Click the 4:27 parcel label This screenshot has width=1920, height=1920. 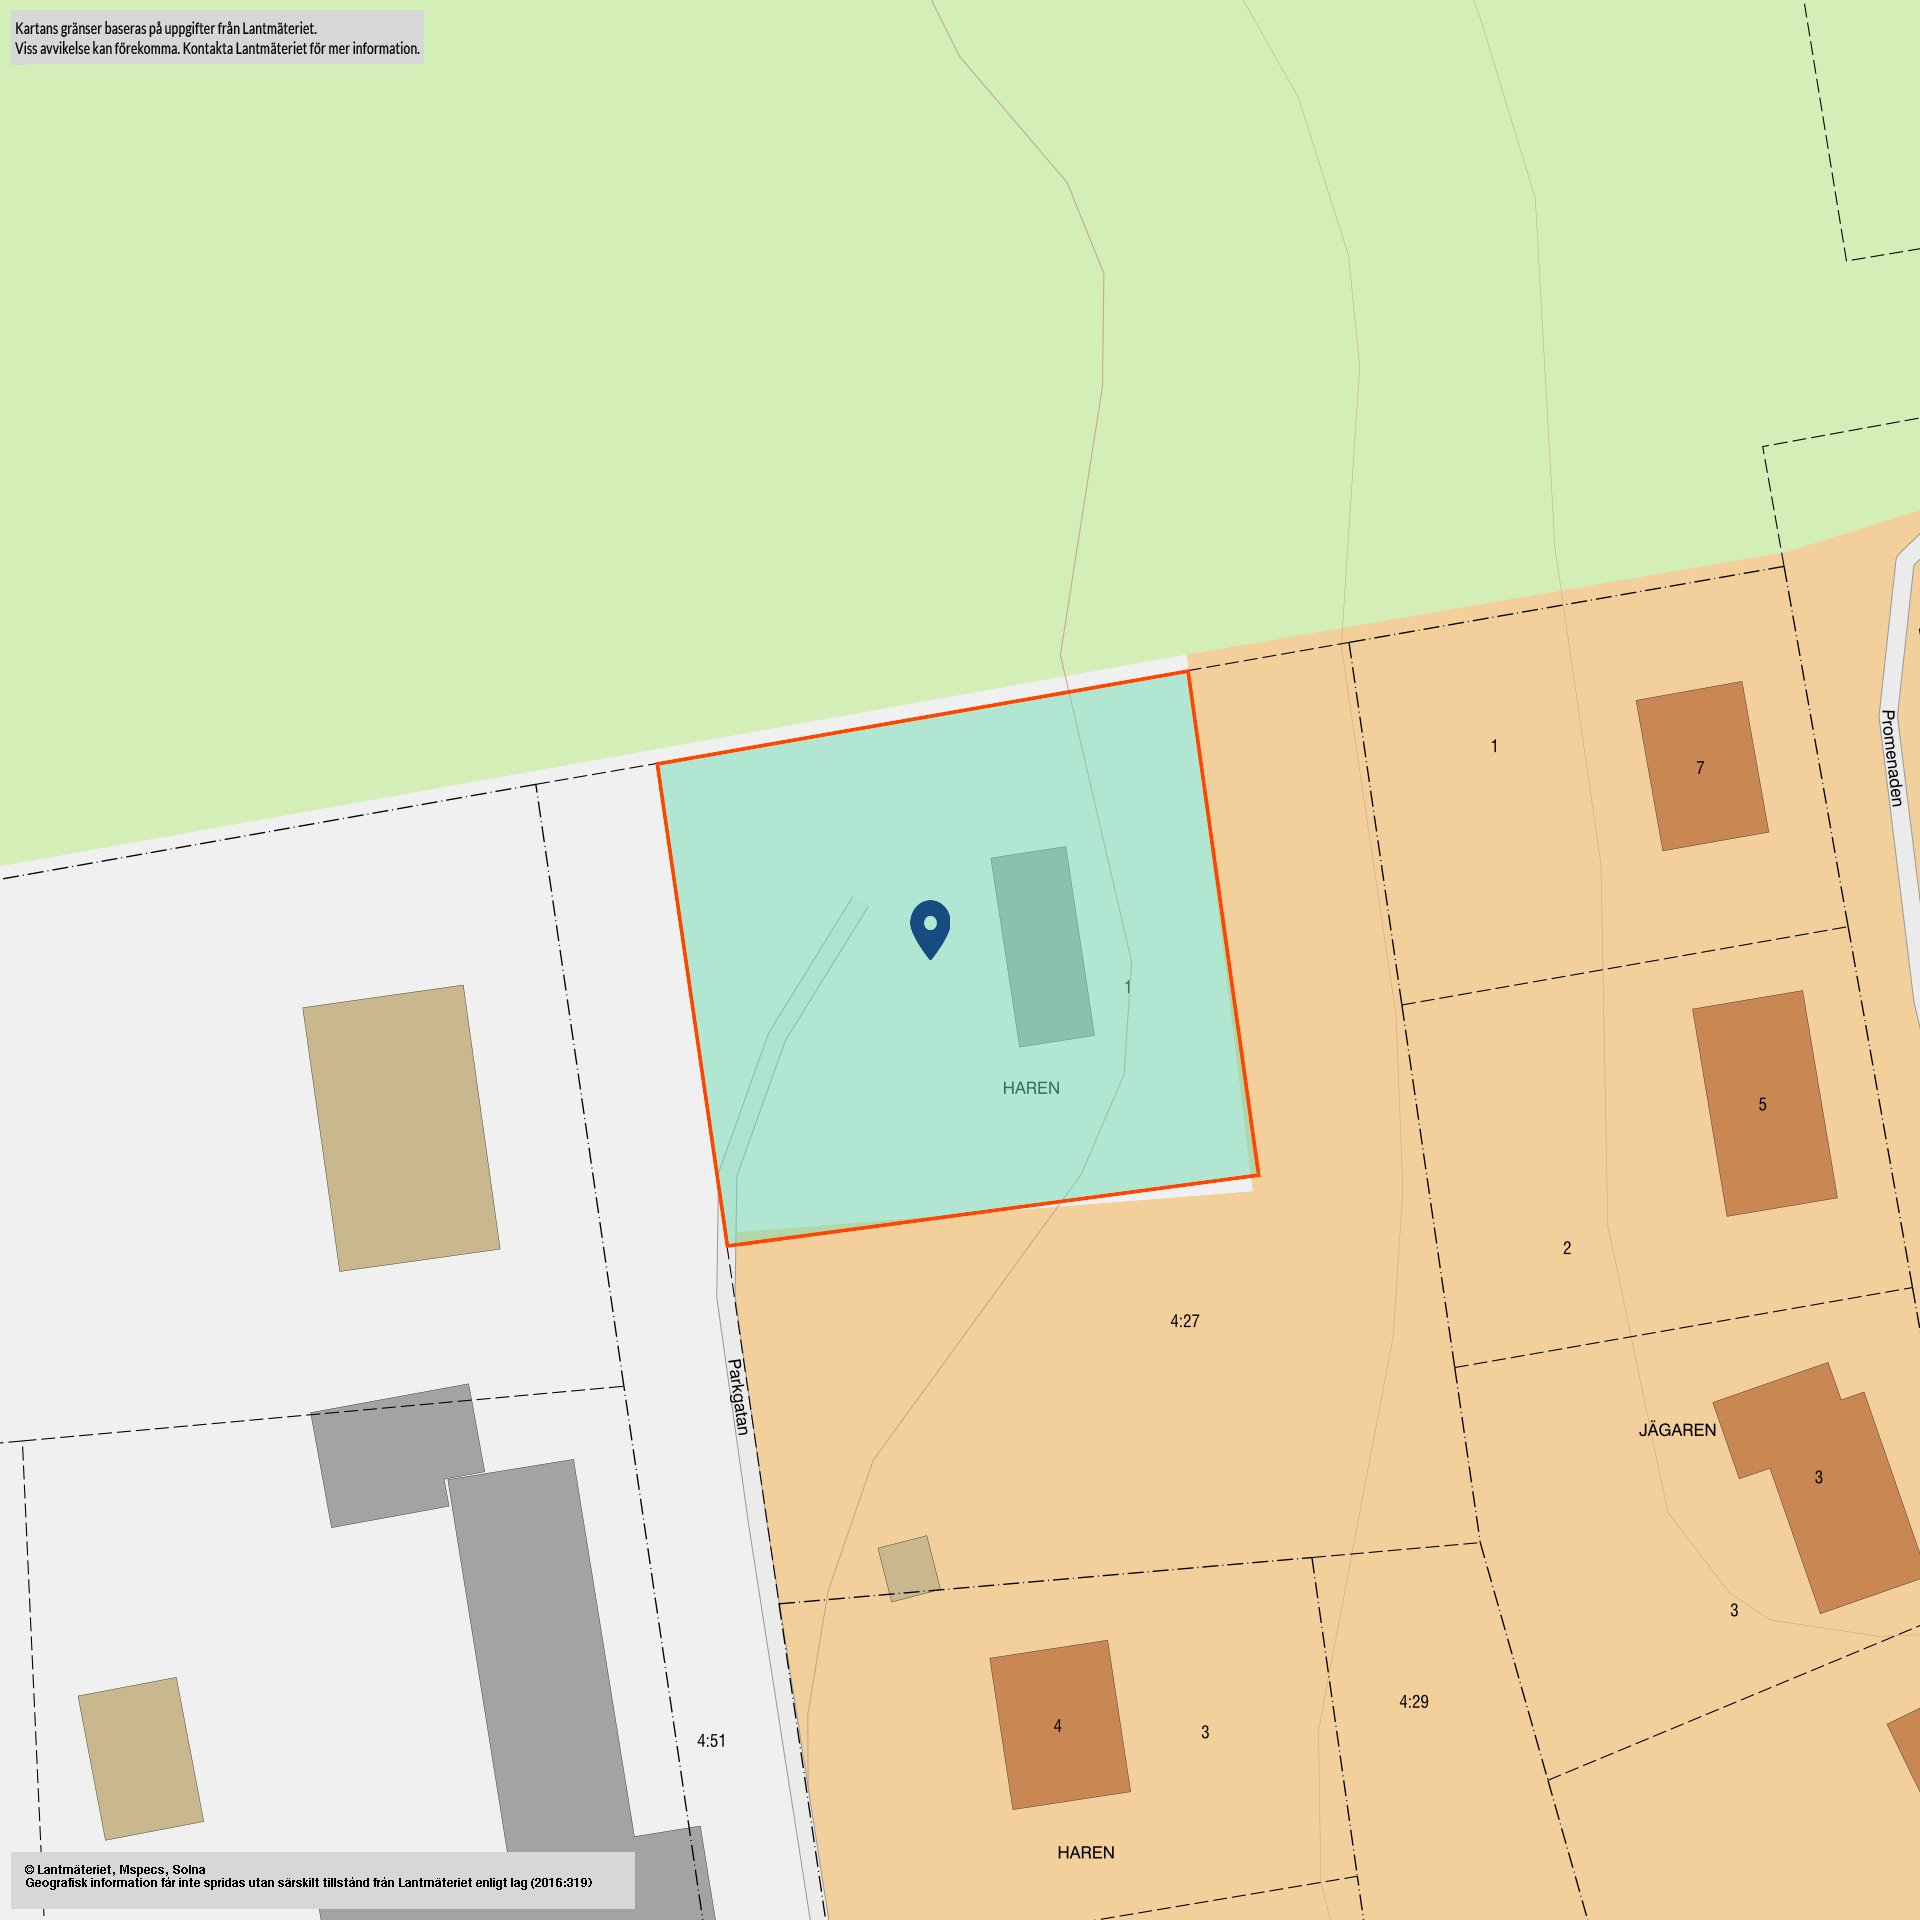[1185, 1321]
